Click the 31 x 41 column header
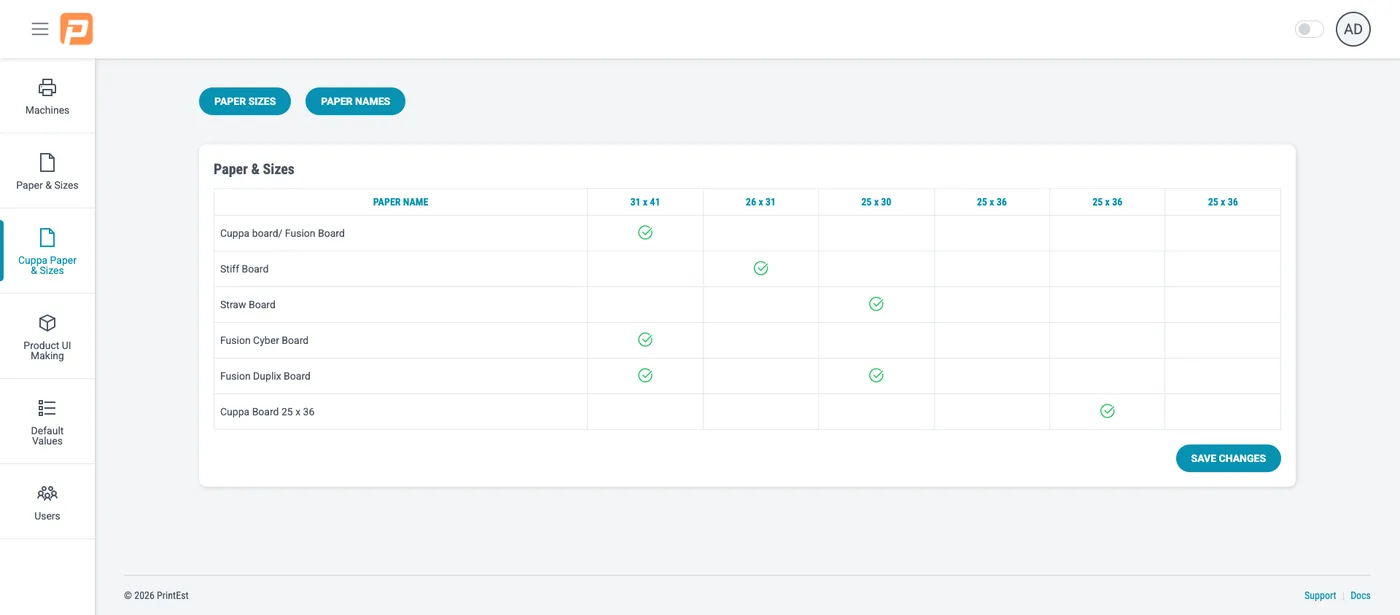Screen dimensions: 1400x615 click(x=645, y=202)
